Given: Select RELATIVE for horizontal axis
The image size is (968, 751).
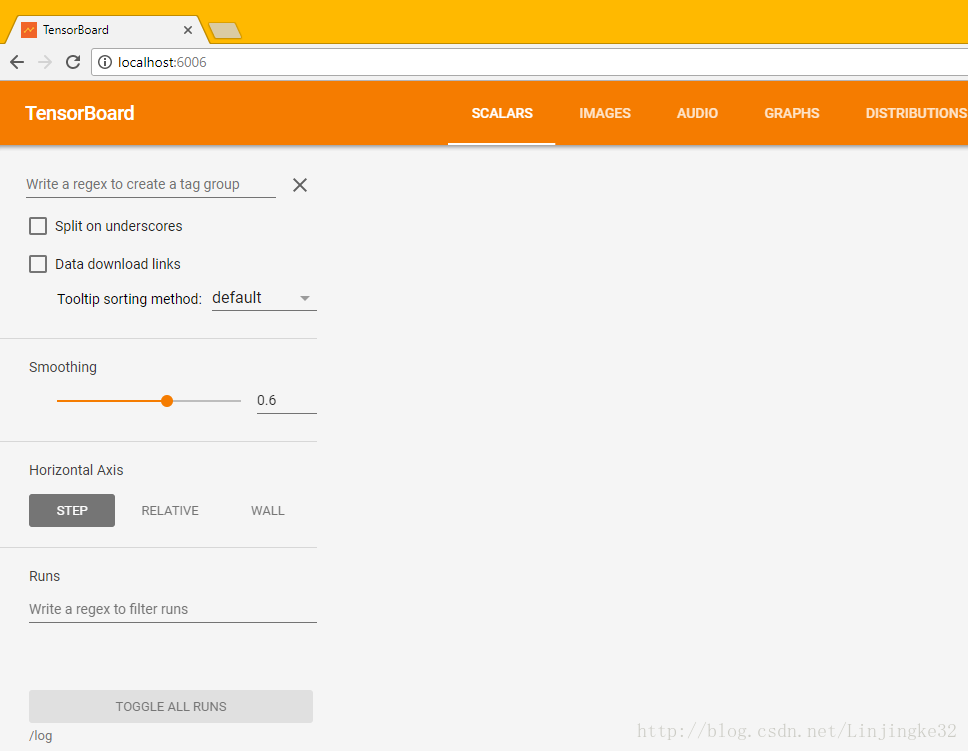Looking at the screenshot, I should pos(170,510).
